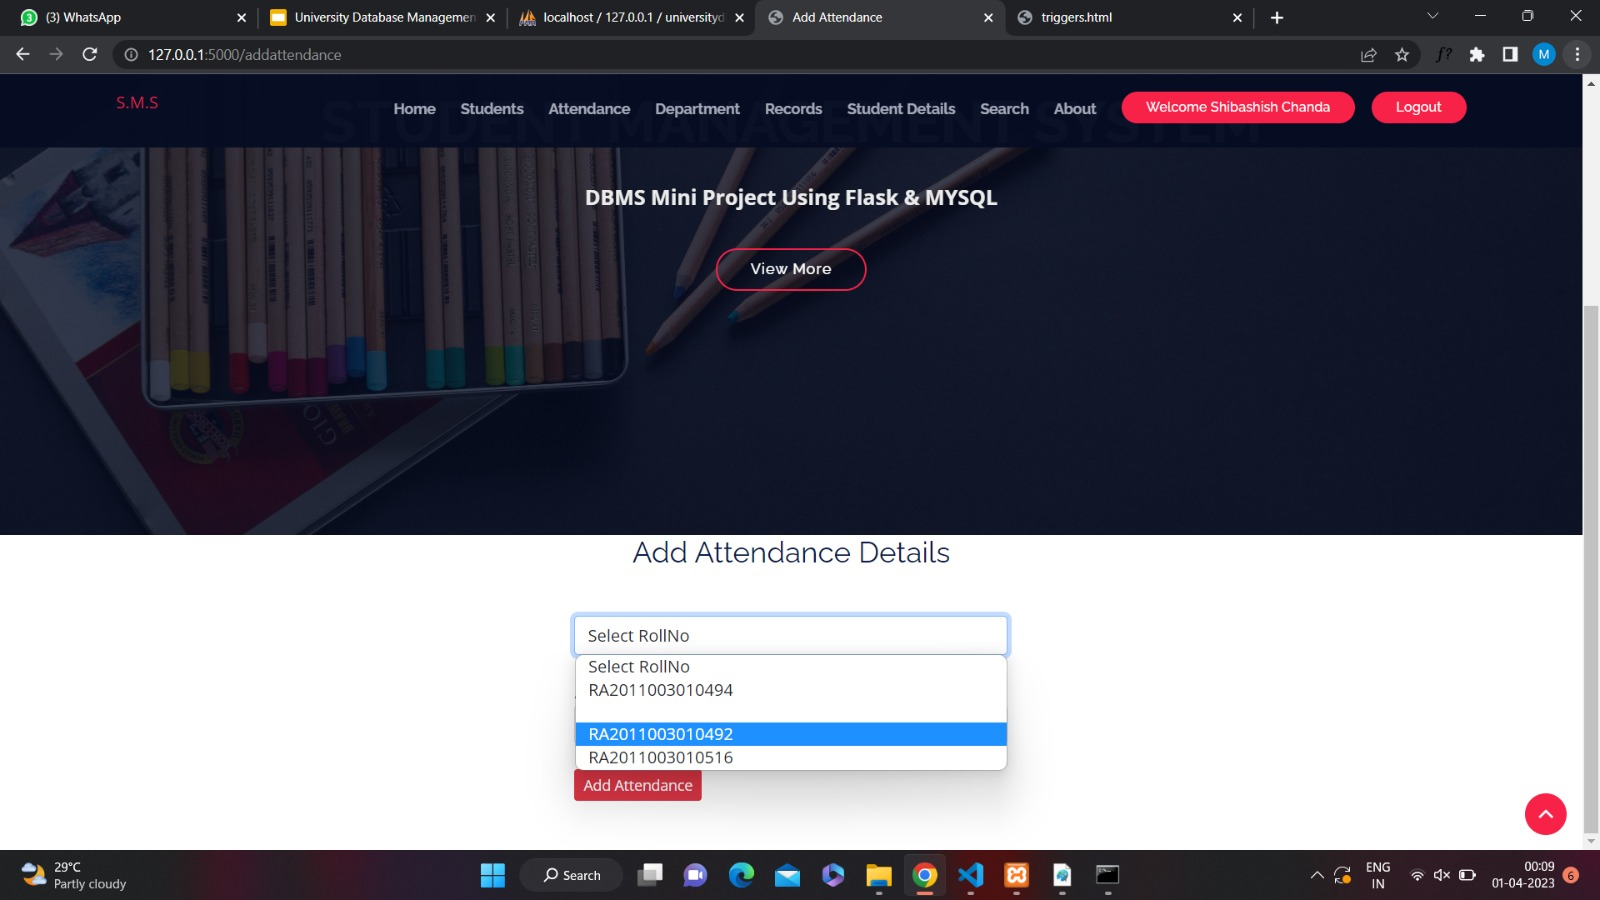This screenshot has height=900, width=1600.
Task: Open the About nav item
Action: pyautogui.click(x=1075, y=109)
